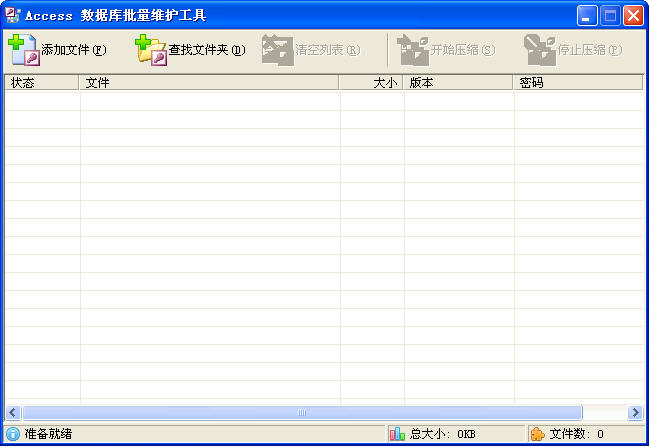This screenshot has width=649, height=446.
Task: Click the total size chart icon
Action: point(397,434)
